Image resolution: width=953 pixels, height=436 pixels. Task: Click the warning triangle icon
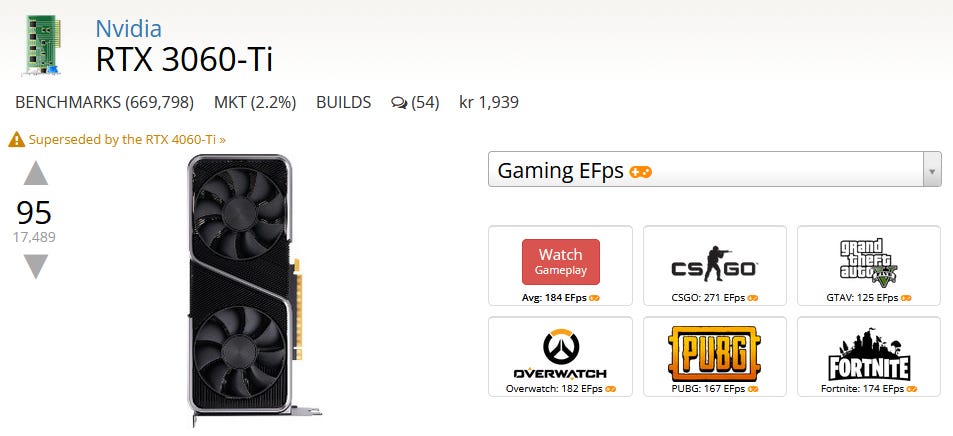pos(16,139)
